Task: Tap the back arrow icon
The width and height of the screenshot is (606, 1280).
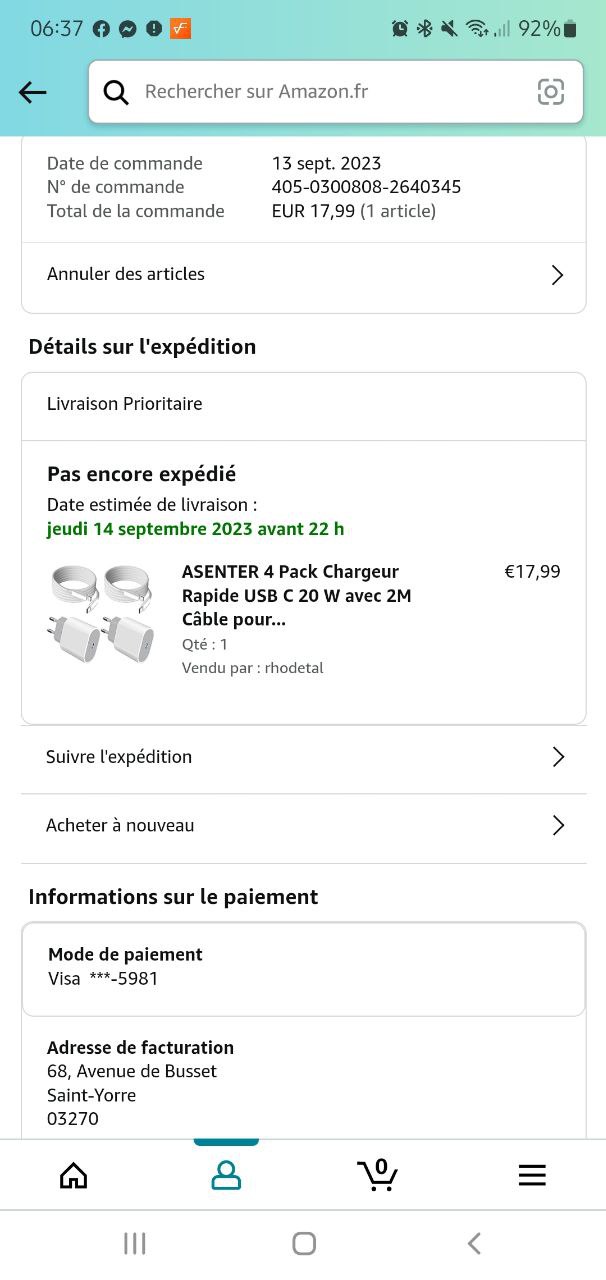Action: [33, 93]
